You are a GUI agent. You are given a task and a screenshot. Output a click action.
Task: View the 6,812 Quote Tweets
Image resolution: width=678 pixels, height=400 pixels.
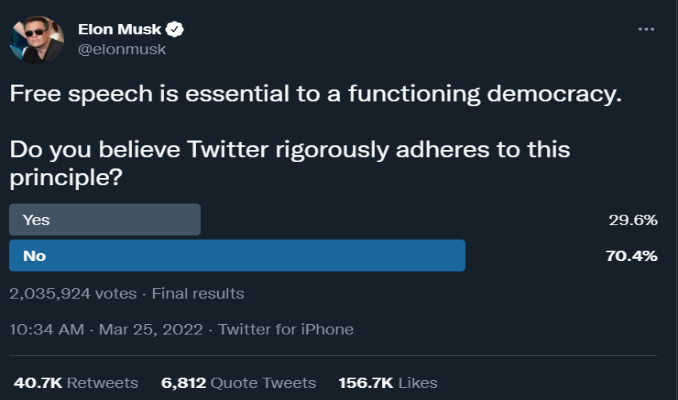[x=238, y=382]
